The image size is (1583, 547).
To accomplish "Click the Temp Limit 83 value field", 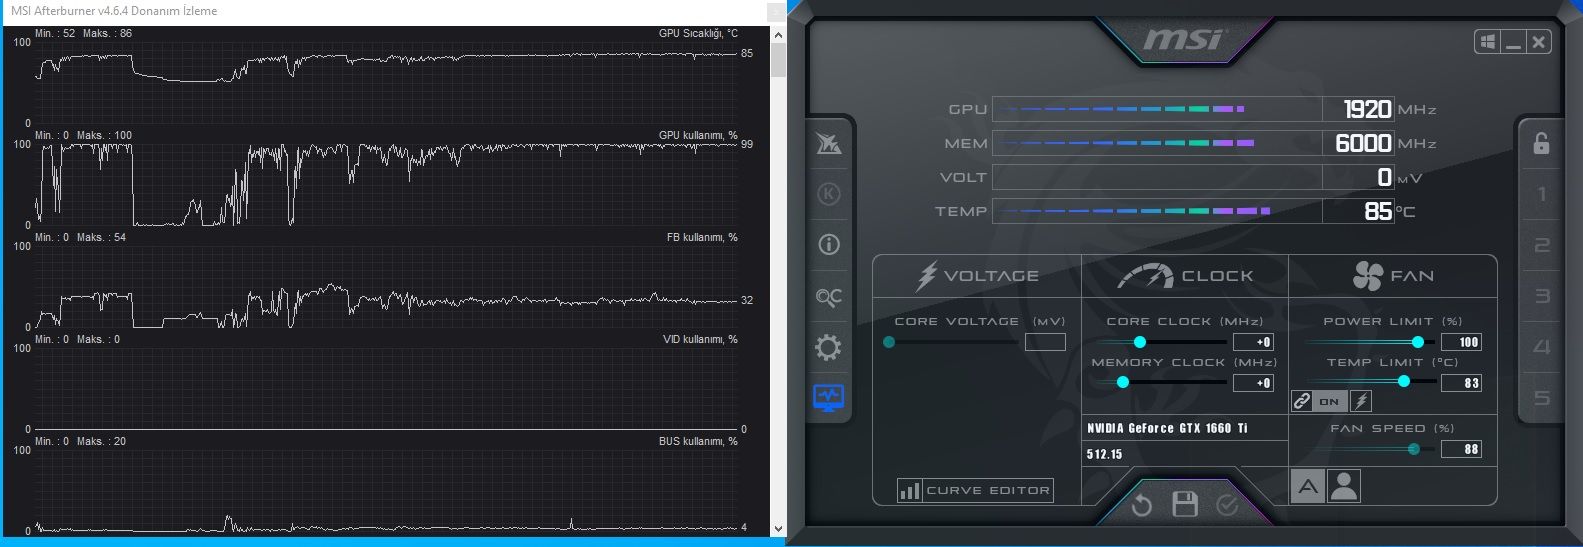I will (x=1461, y=383).
